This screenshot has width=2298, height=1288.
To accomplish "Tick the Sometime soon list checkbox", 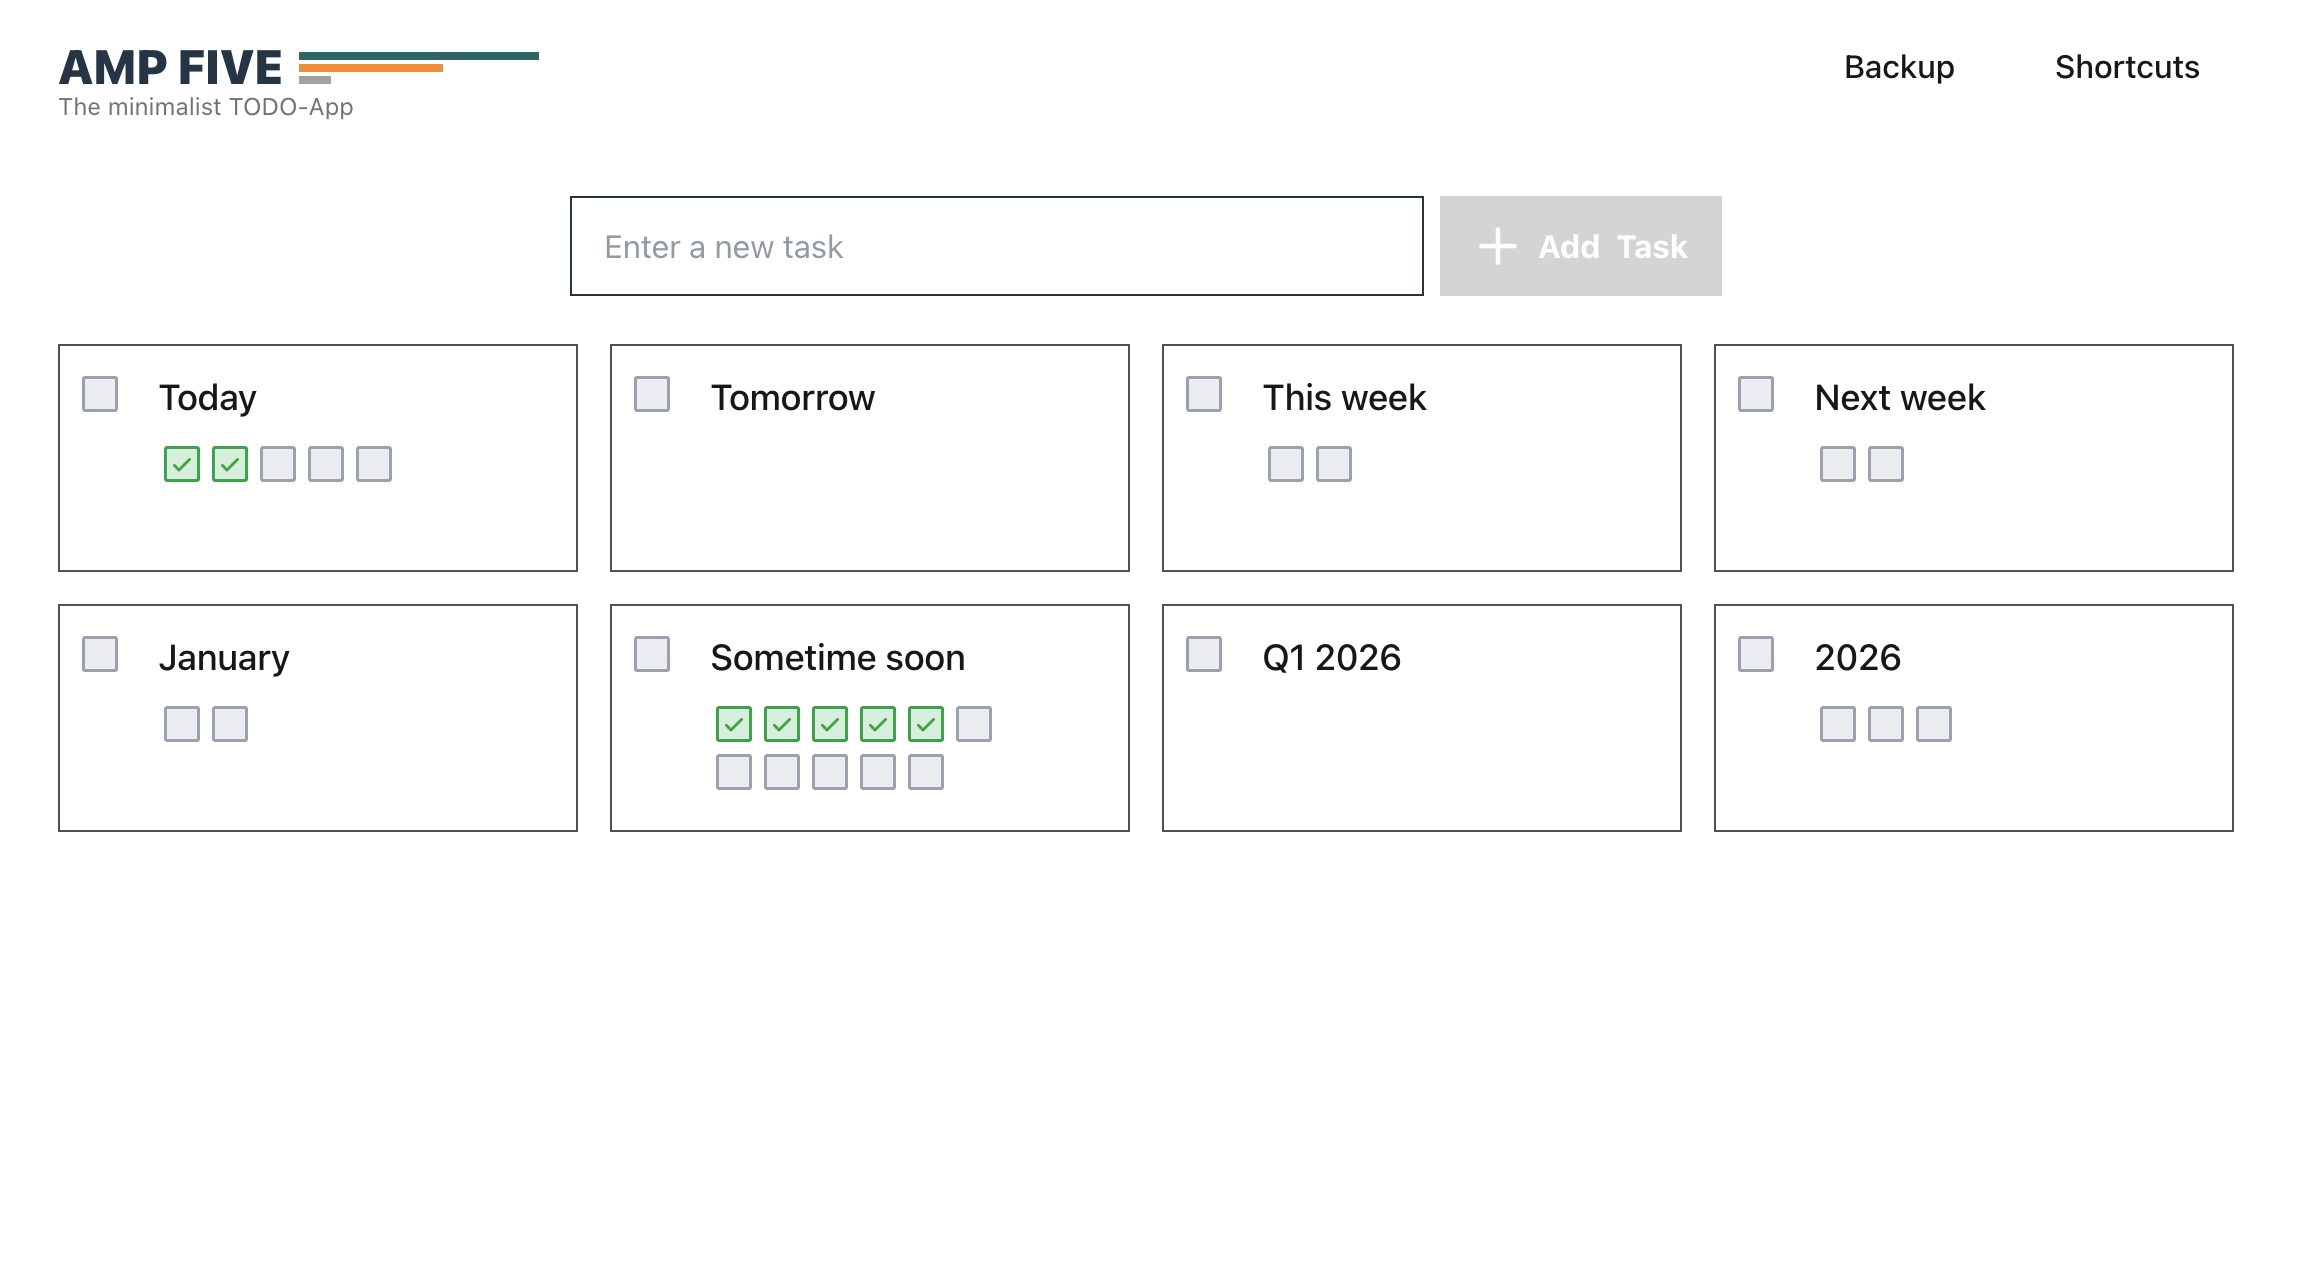I will point(652,654).
